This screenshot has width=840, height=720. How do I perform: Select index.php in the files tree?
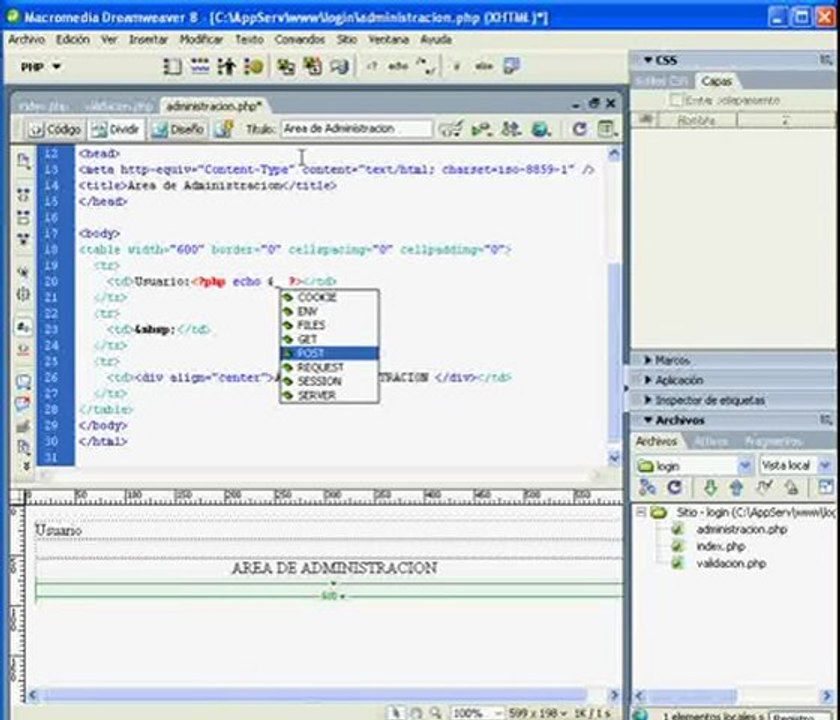(x=720, y=546)
